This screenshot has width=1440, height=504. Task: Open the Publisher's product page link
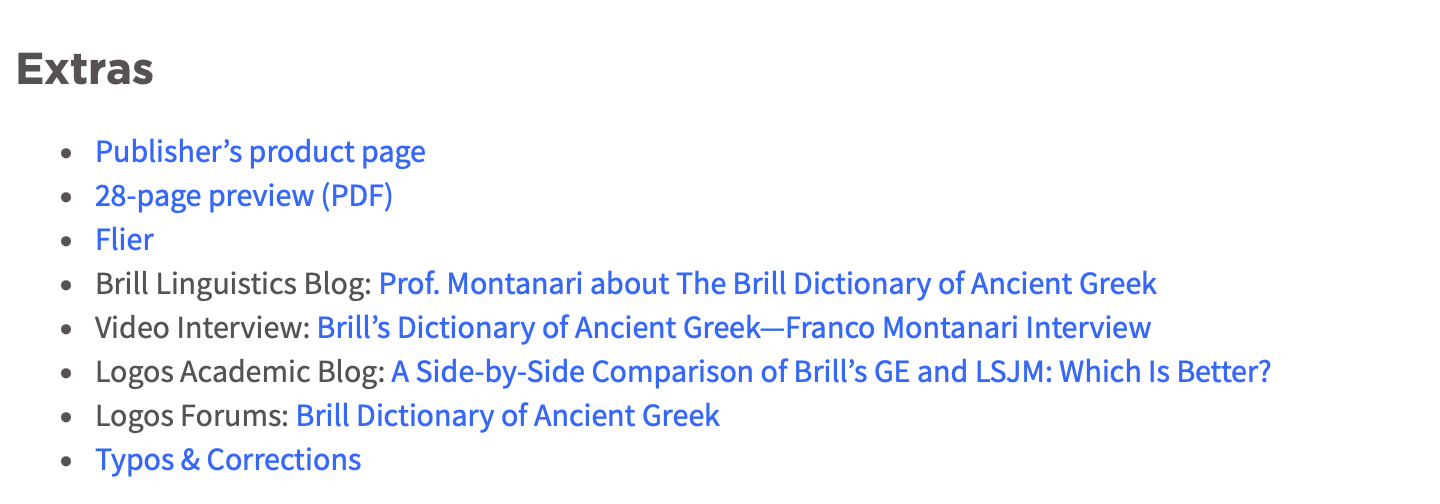pyautogui.click(x=260, y=152)
